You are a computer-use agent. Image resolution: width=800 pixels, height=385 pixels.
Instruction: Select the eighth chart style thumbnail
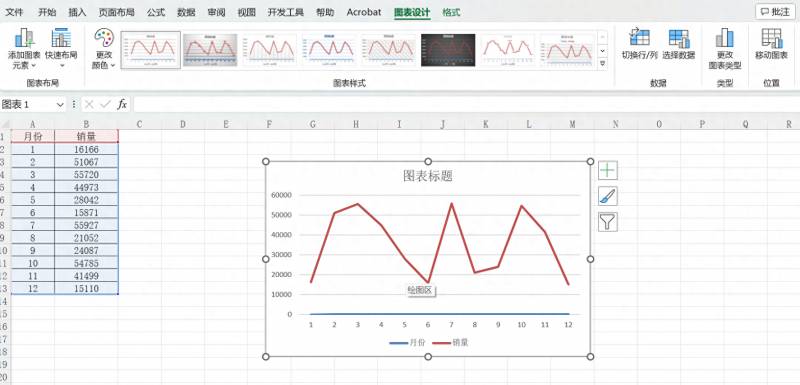point(567,50)
